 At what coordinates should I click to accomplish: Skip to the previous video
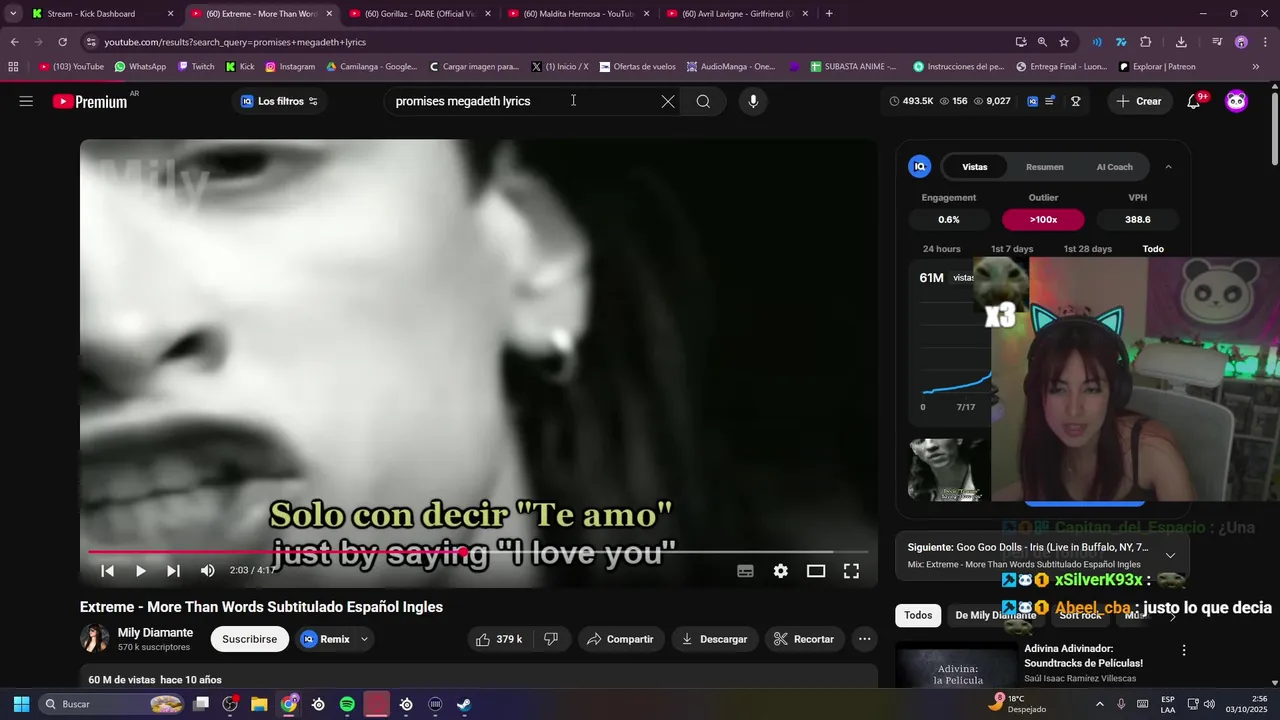click(x=107, y=571)
